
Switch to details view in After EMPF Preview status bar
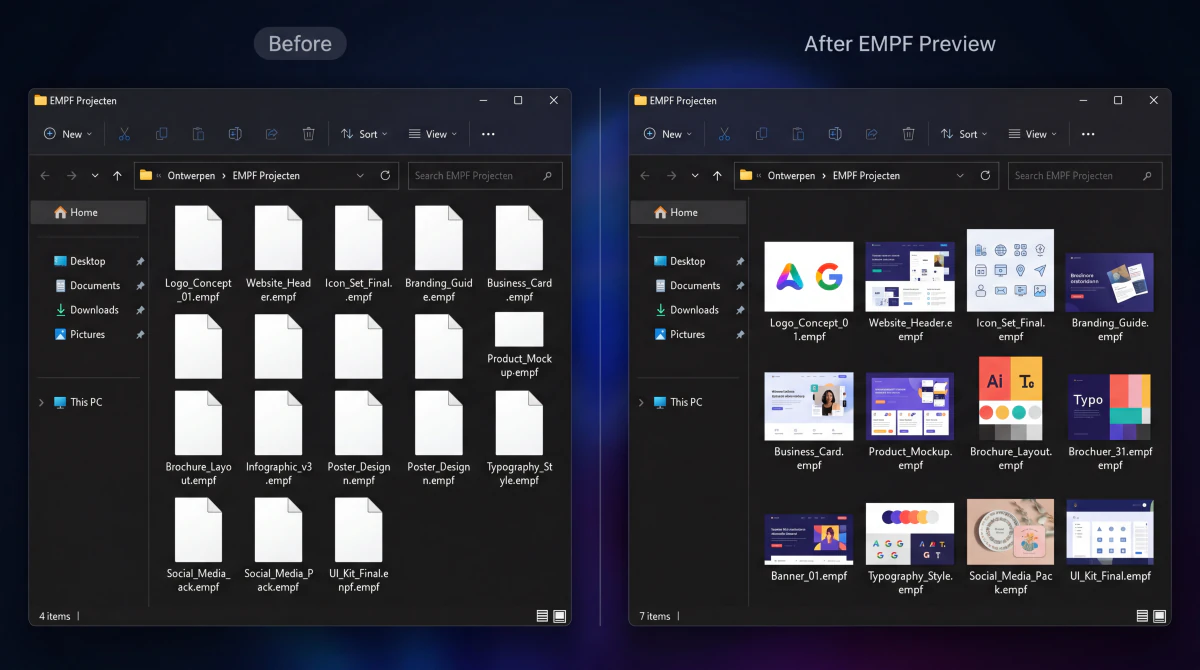(1142, 616)
